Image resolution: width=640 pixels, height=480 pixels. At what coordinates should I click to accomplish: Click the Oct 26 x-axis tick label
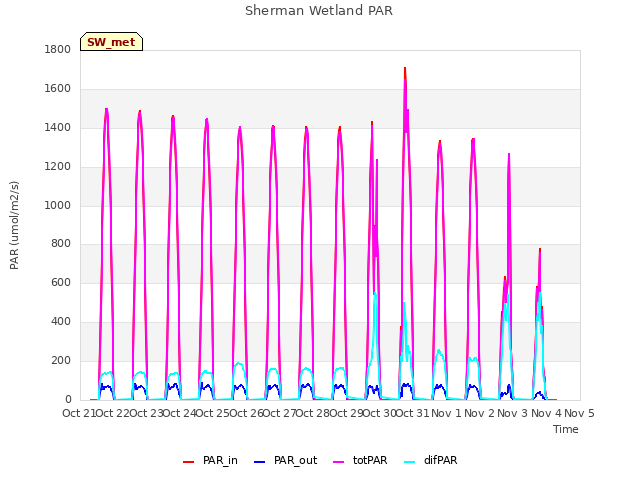point(246,413)
